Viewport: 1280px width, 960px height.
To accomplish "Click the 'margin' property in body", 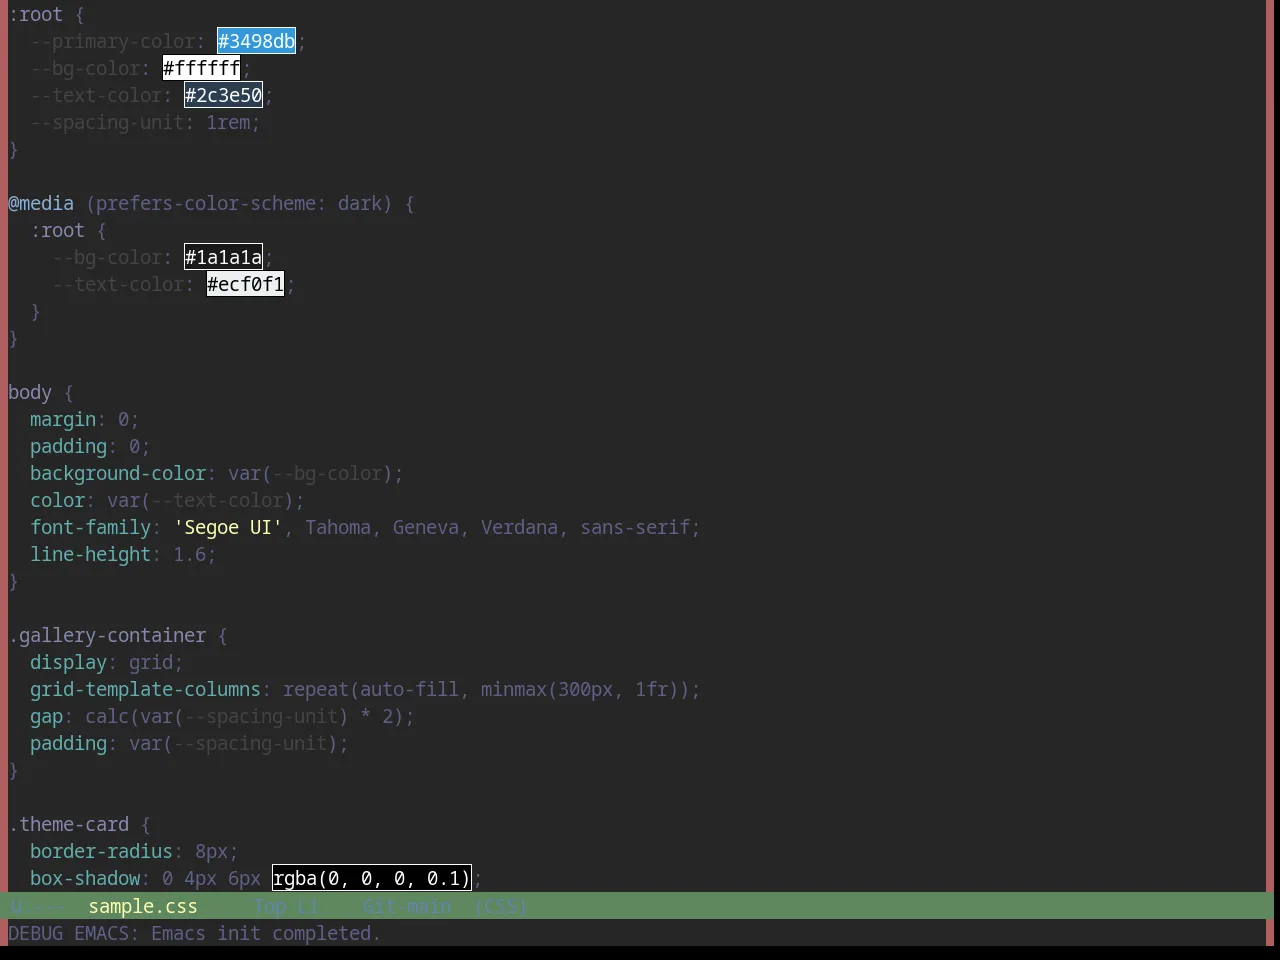I will [x=63, y=419].
